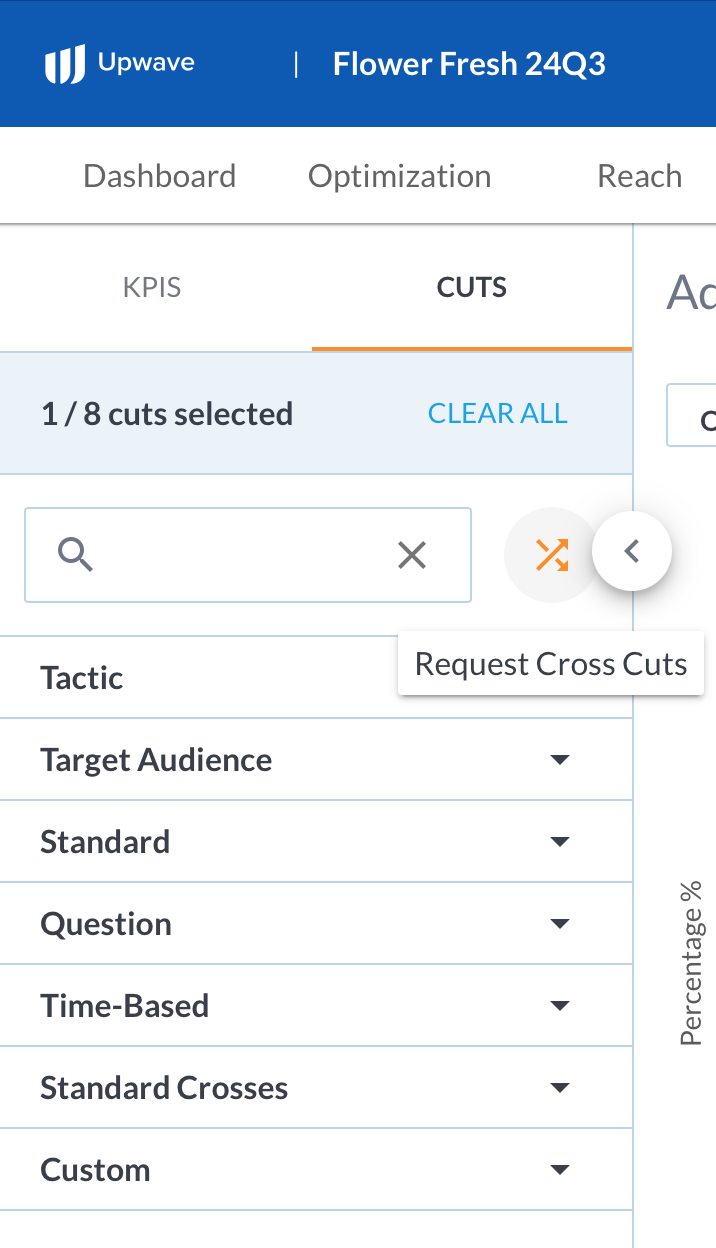Image resolution: width=716 pixels, height=1248 pixels.
Task: Click the Request Cross Cuts shuffle icon
Action: [551, 555]
